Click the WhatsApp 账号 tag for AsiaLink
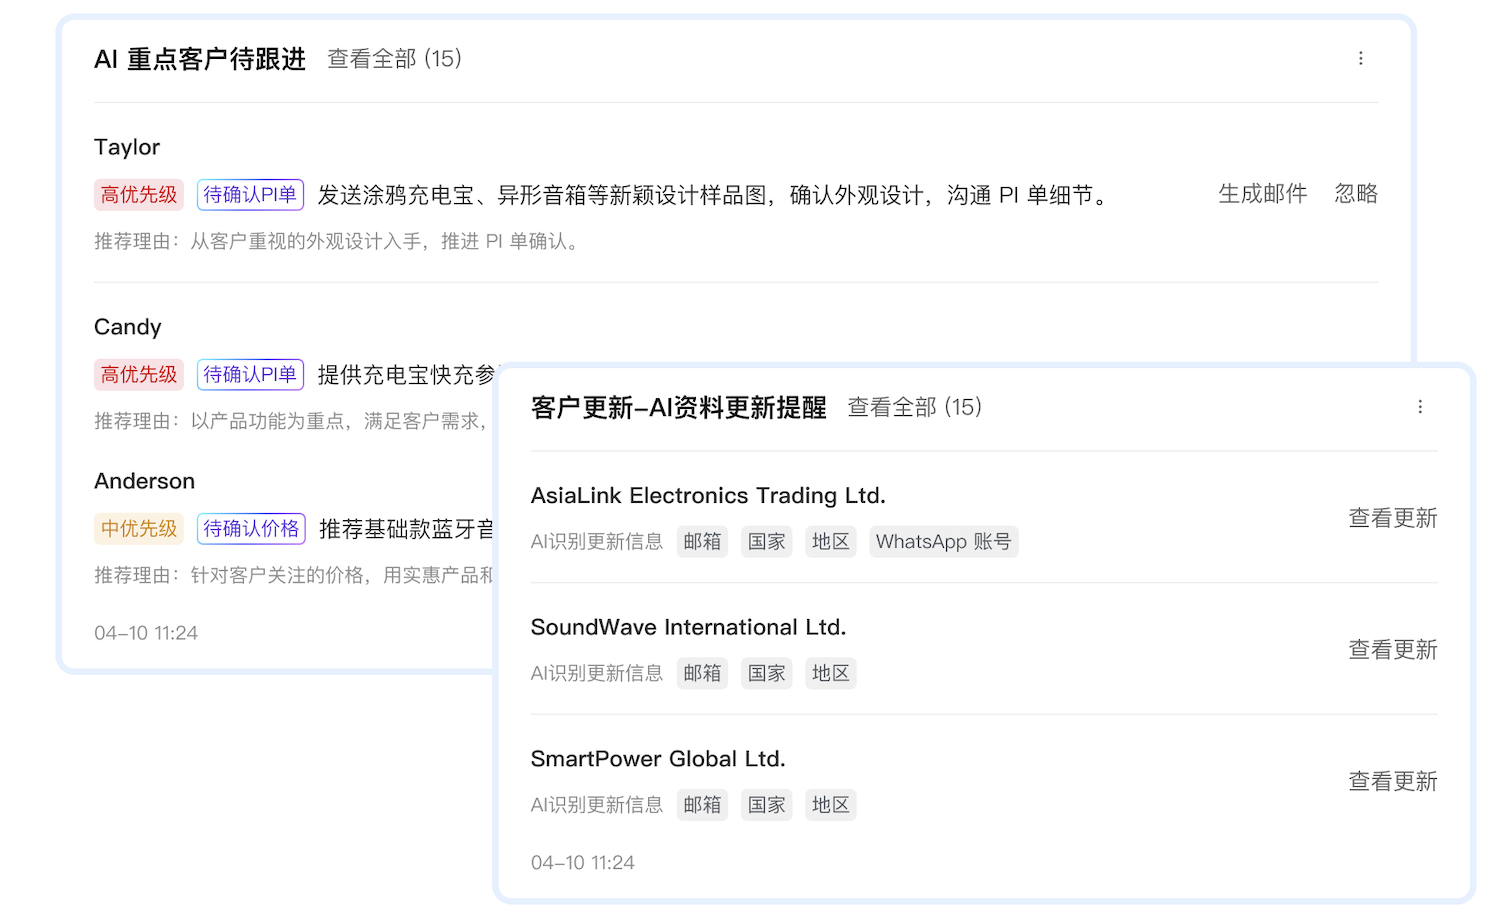Screen dimensions: 1504x924 point(943,542)
